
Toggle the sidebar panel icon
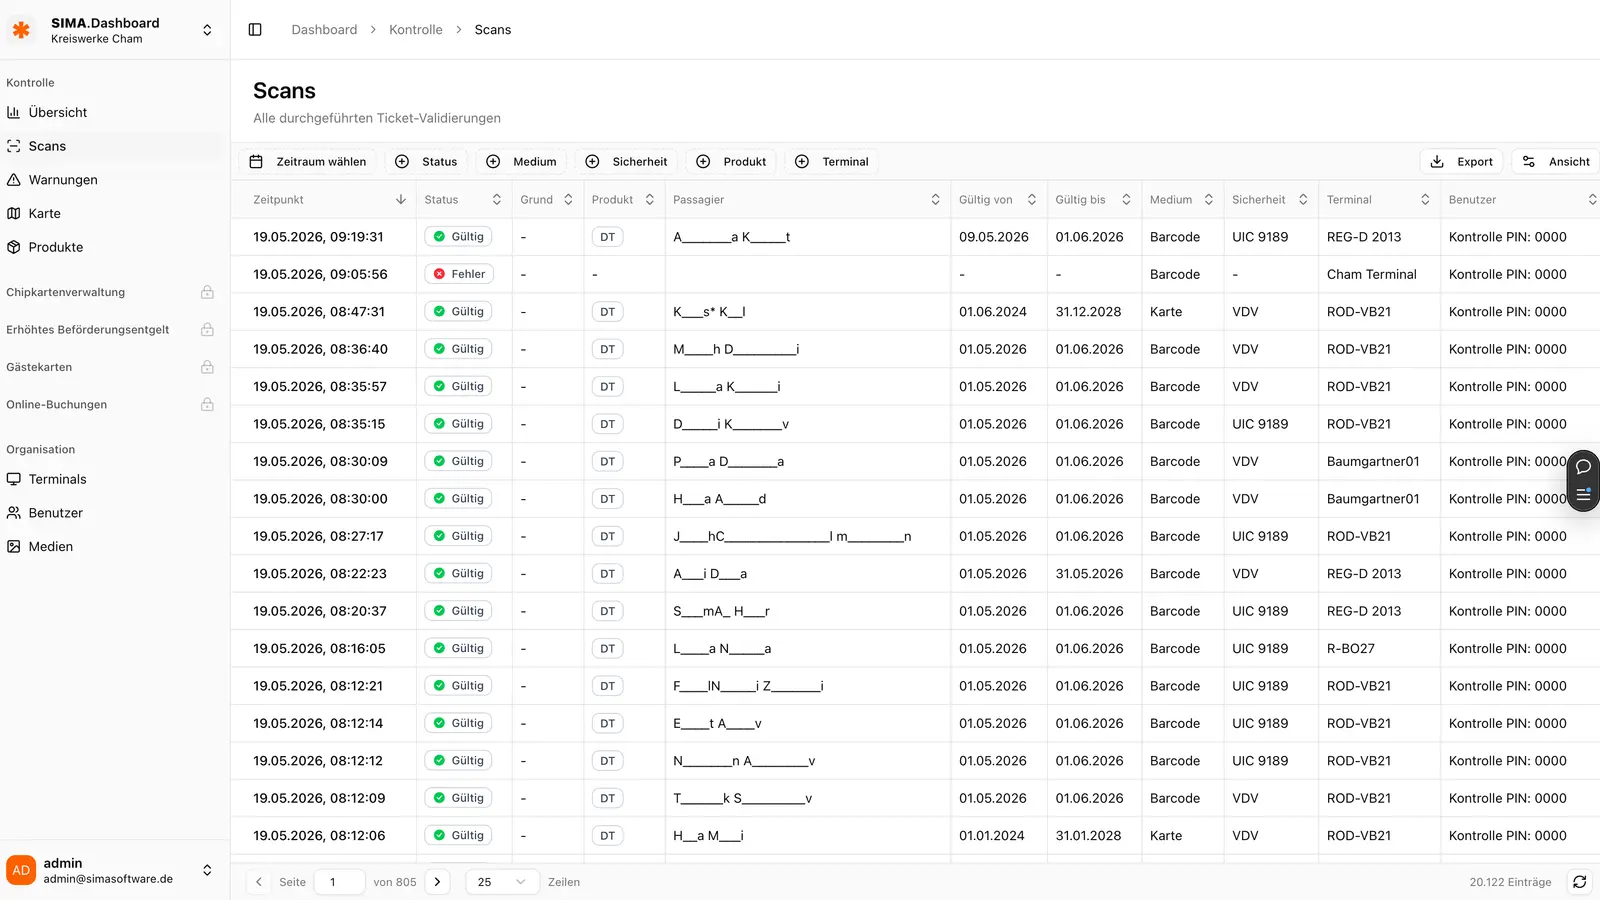pos(255,30)
